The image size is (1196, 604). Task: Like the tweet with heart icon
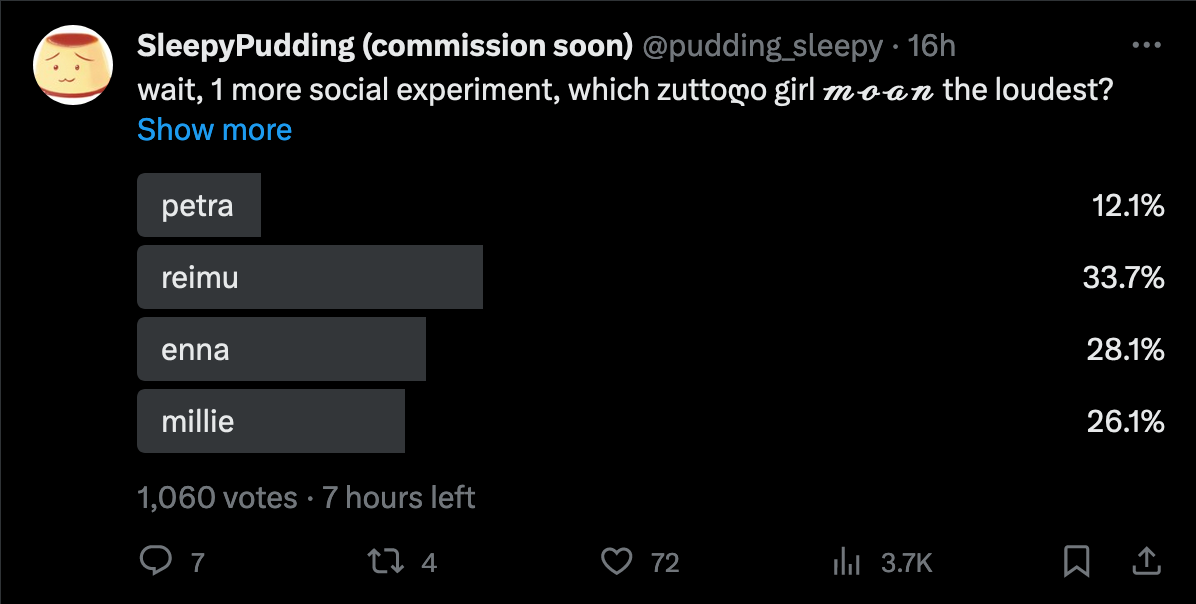(x=617, y=562)
